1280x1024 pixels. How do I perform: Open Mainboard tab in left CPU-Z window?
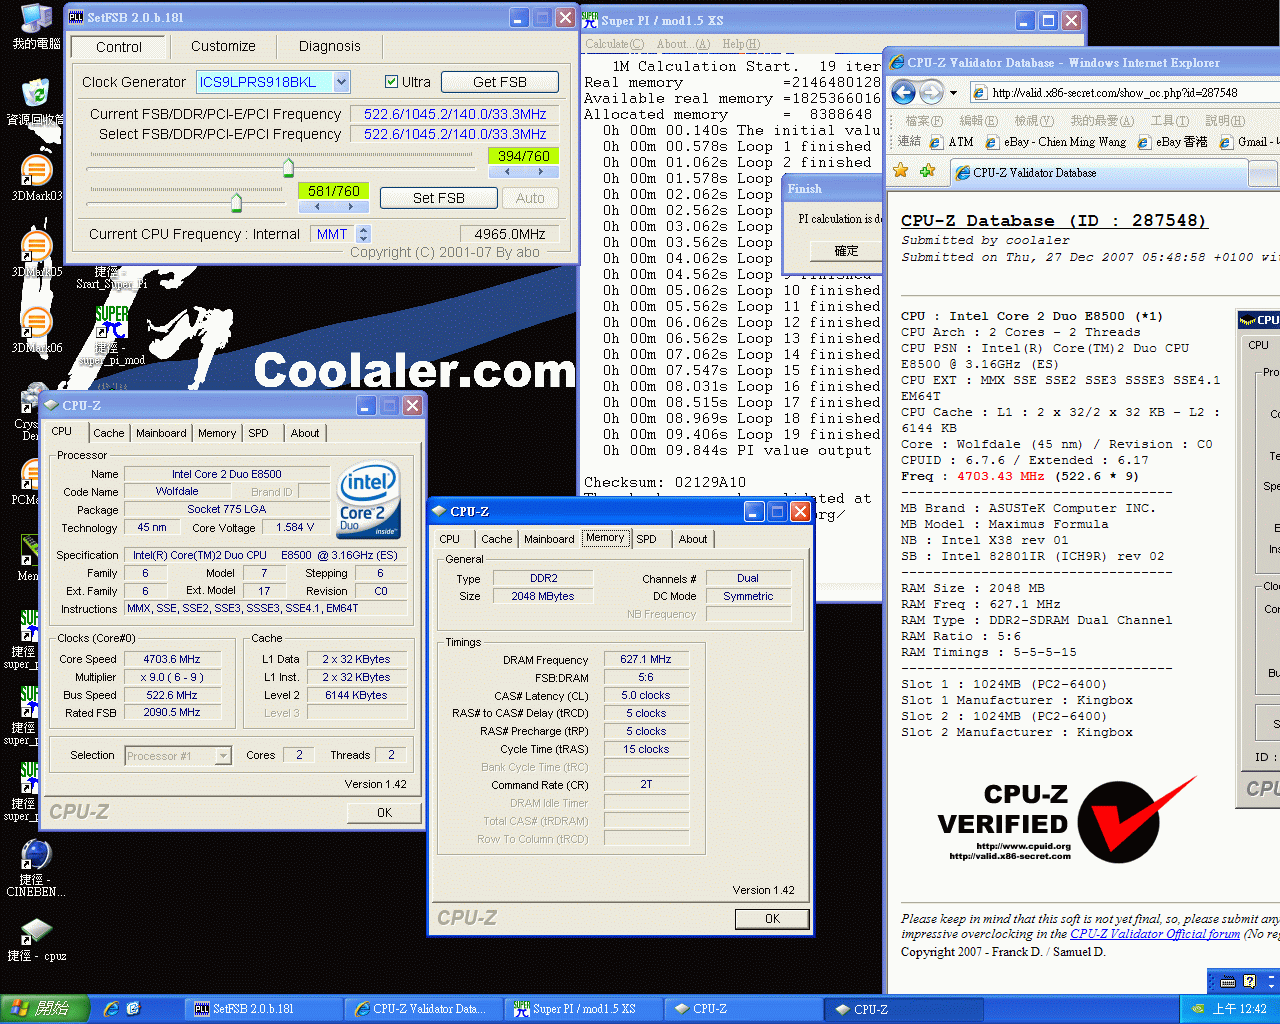click(x=161, y=433)
